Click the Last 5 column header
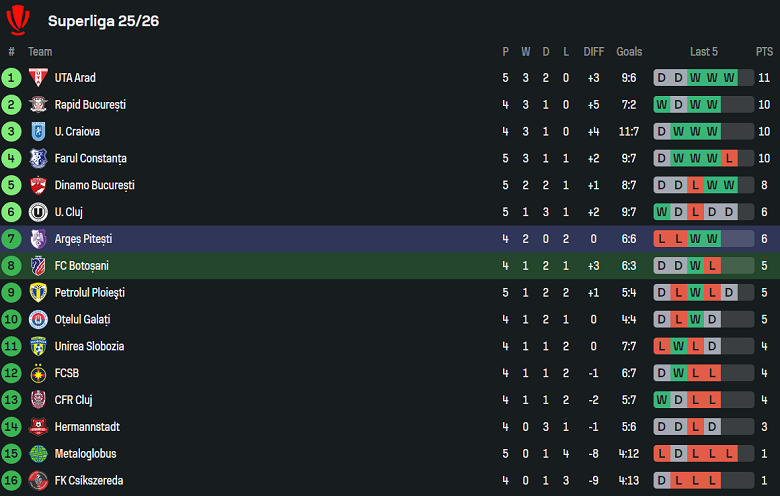 click(x=703, y=52)
